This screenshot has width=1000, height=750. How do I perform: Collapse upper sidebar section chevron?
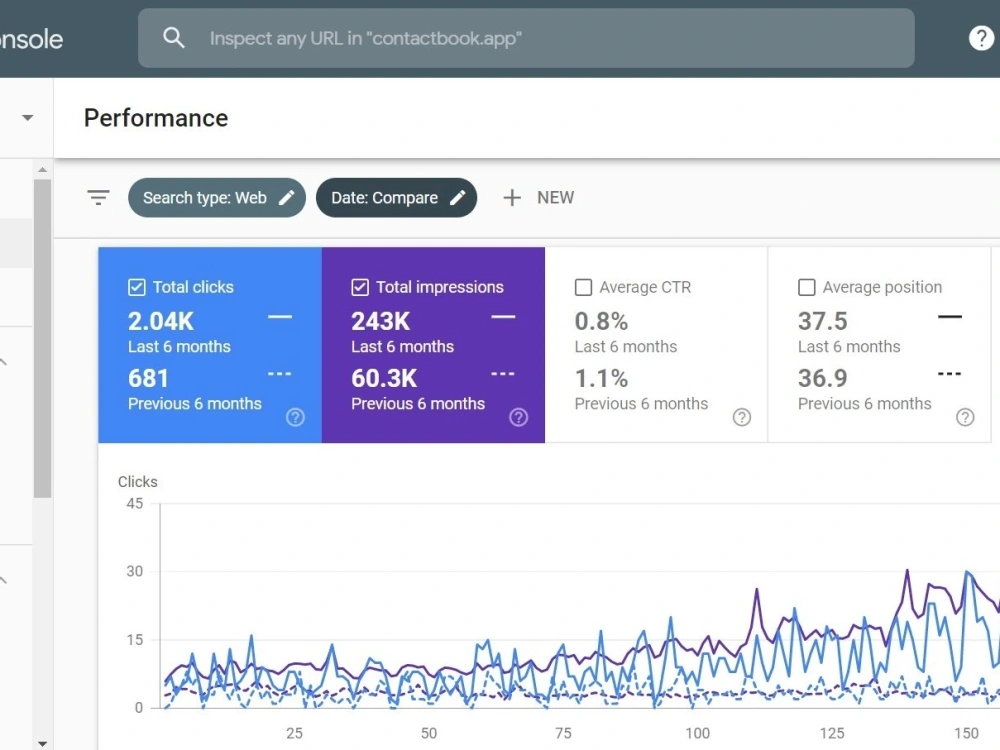click(x=4, y=362)
